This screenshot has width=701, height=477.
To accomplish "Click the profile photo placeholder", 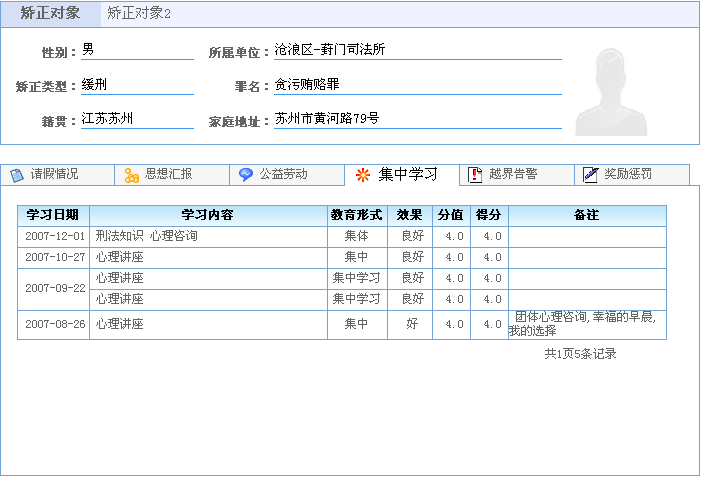I will (619, 91).
